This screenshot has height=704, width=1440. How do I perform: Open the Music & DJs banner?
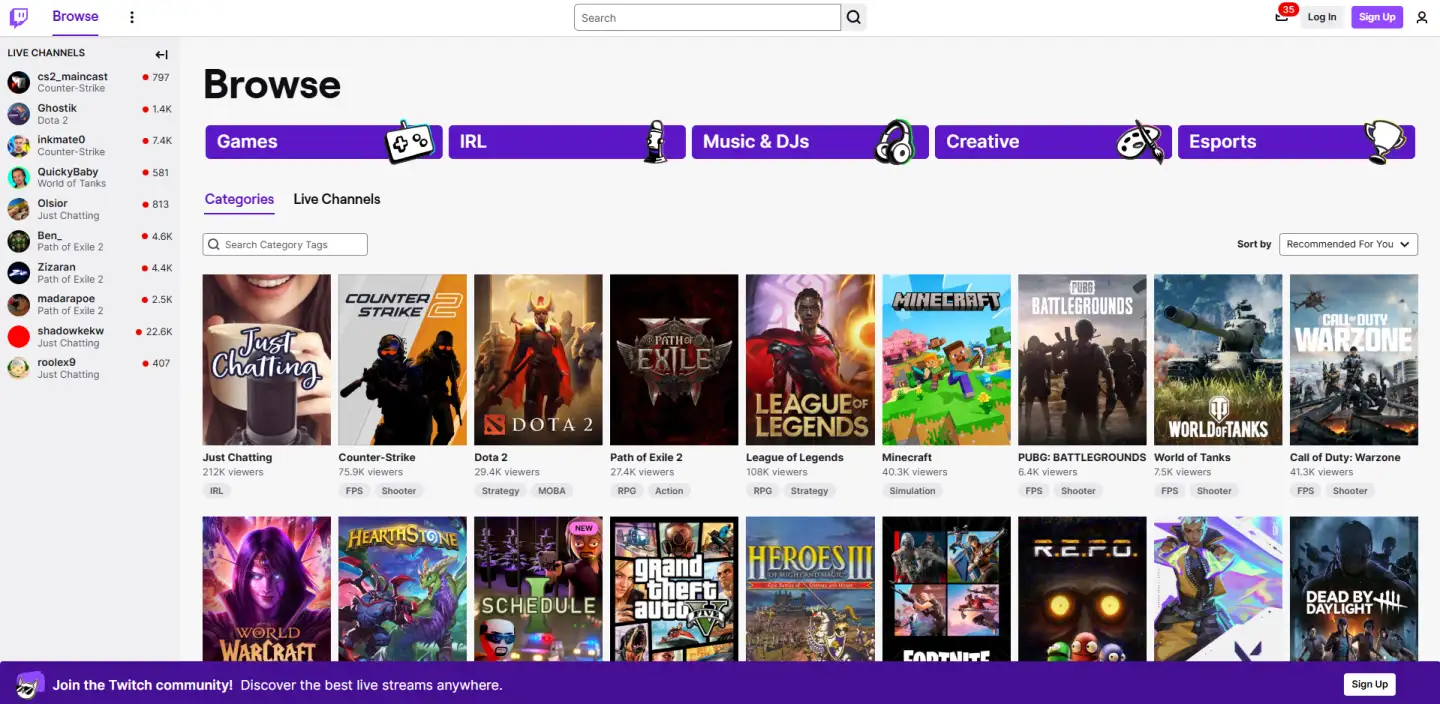coord(810,142)
